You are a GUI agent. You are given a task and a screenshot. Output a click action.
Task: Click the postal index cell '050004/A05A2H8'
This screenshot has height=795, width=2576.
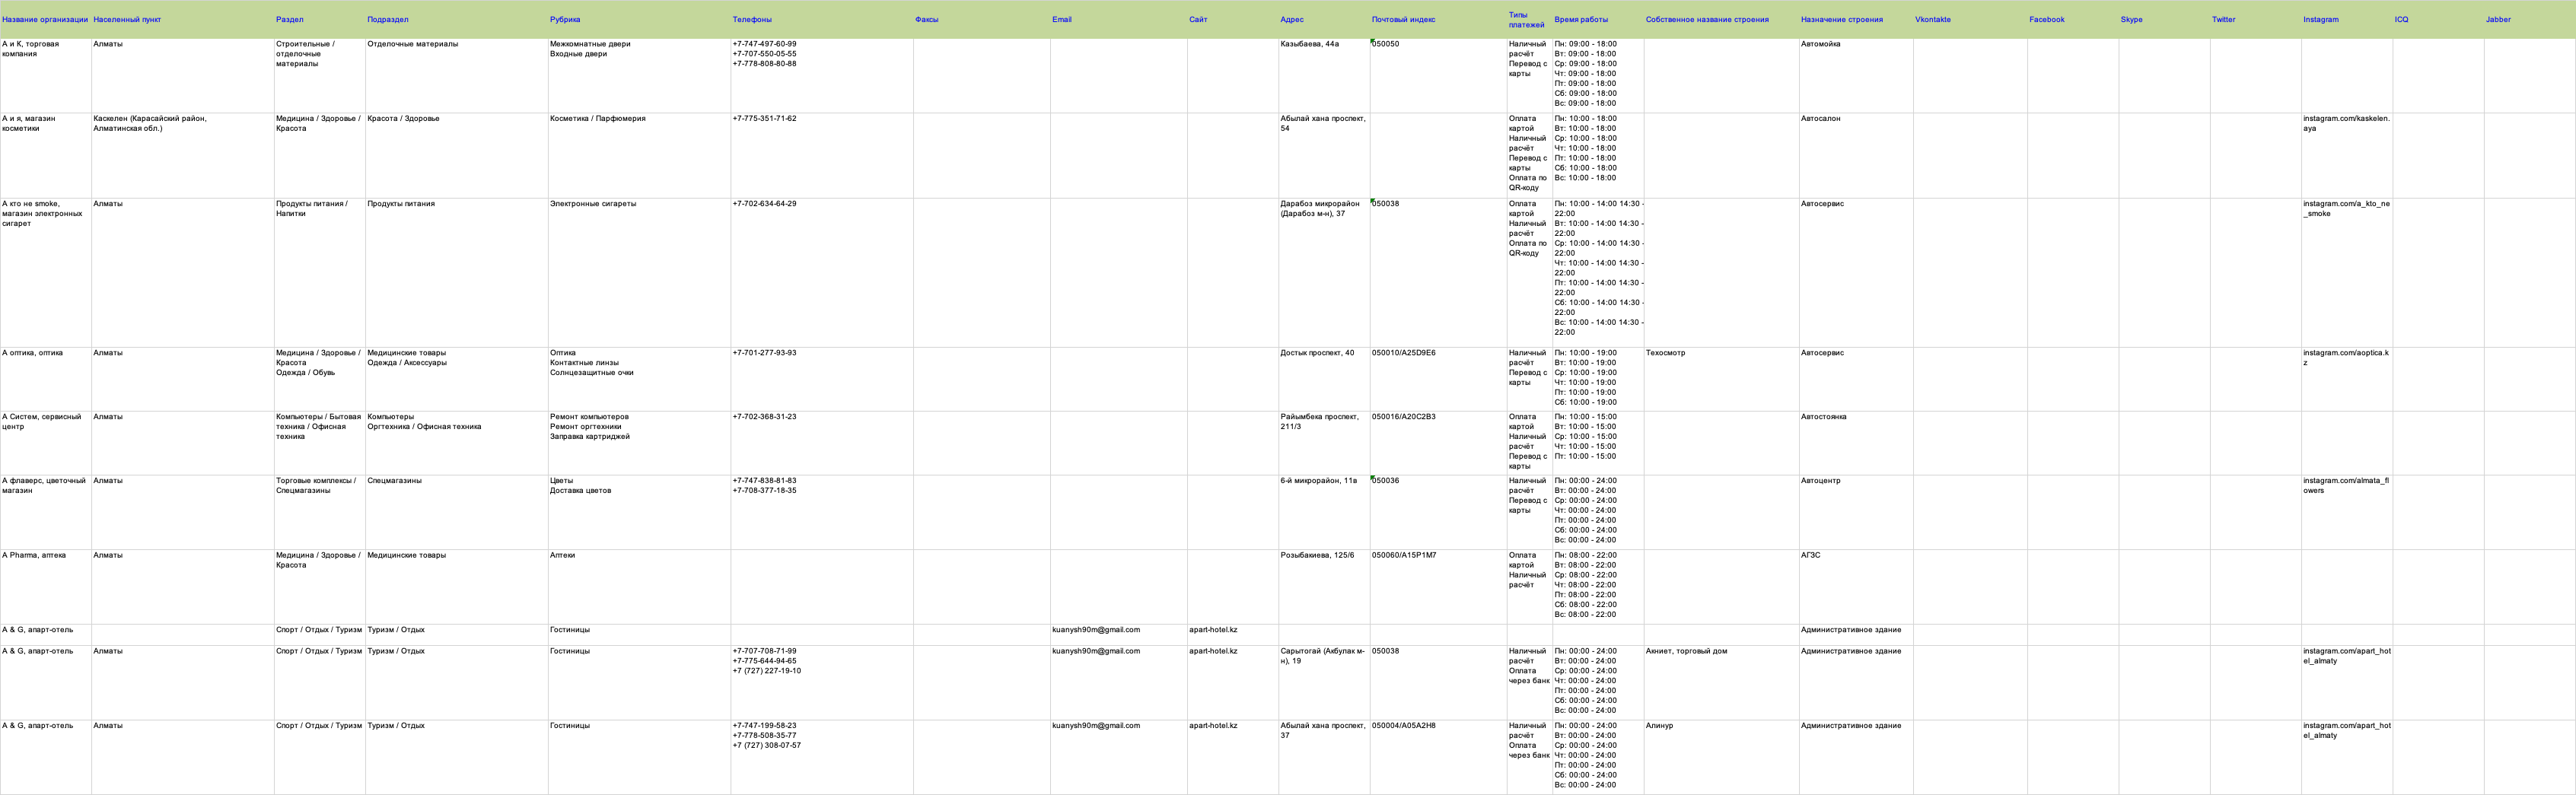point(1438,757)
